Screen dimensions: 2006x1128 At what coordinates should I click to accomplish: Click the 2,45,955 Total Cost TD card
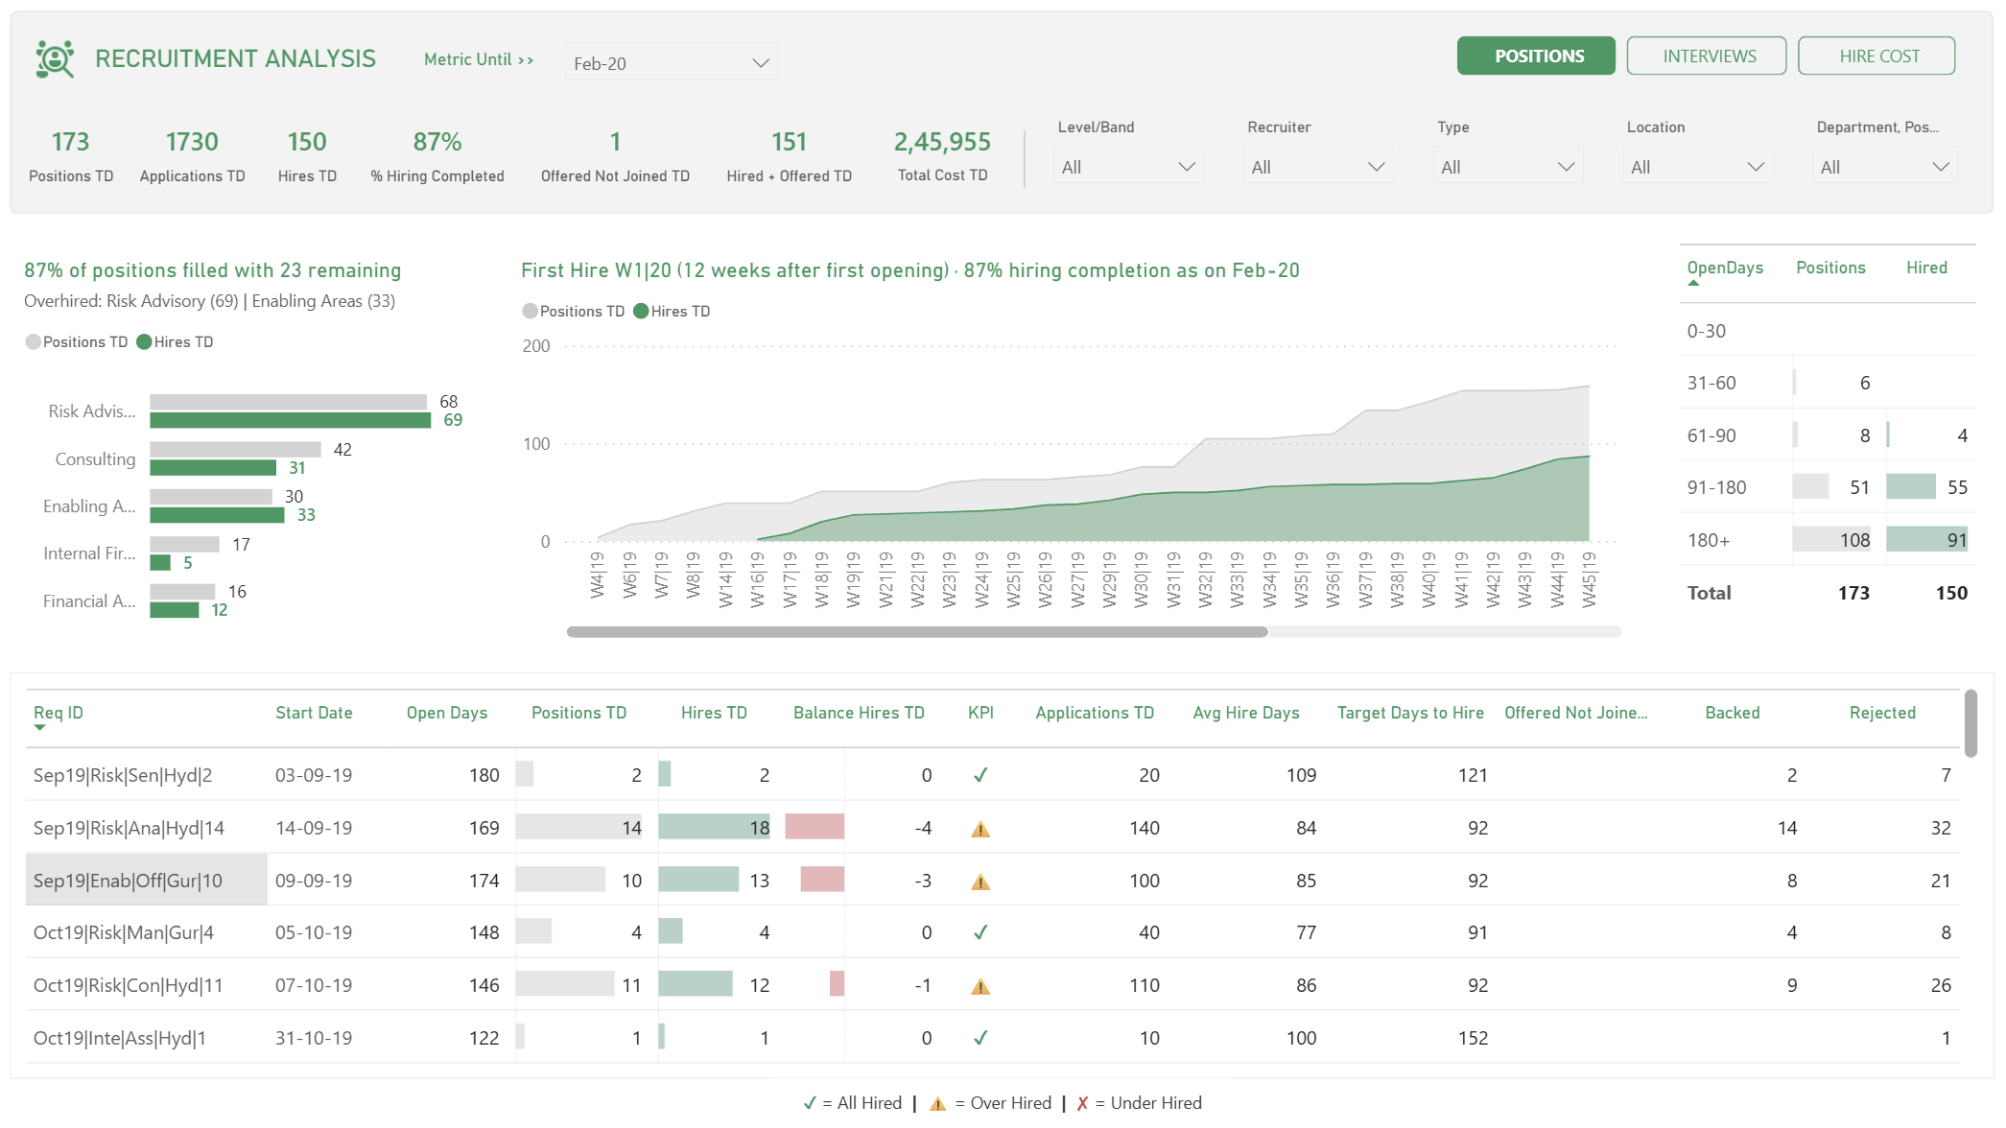(x=942, y=155)
